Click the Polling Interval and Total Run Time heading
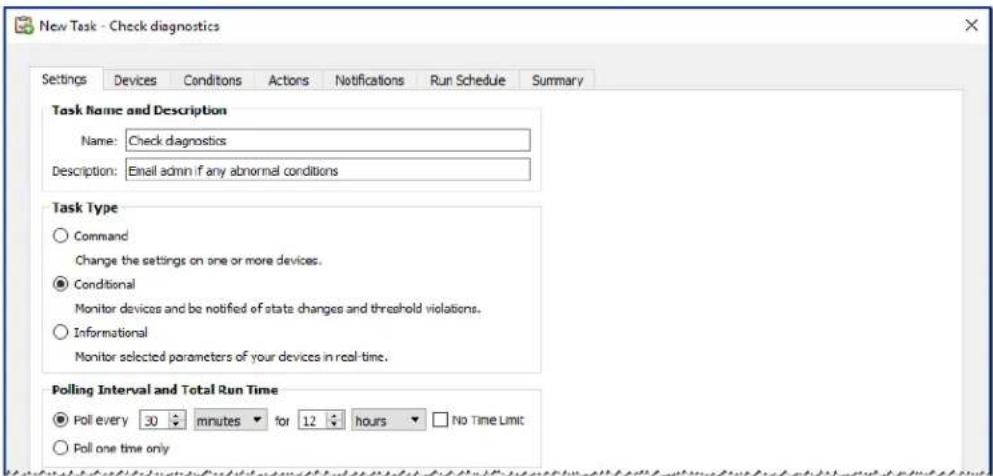Viewport: 993px width, 476px height. click(x=165, y=390)
